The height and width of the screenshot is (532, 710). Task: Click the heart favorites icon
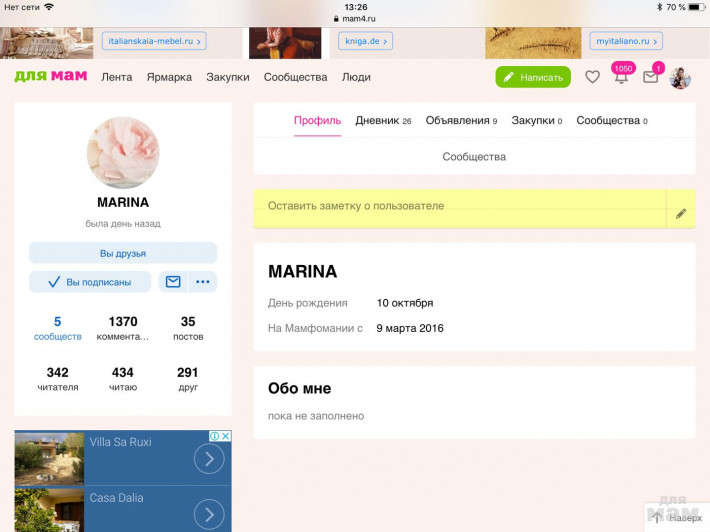[x=592, y=77]
